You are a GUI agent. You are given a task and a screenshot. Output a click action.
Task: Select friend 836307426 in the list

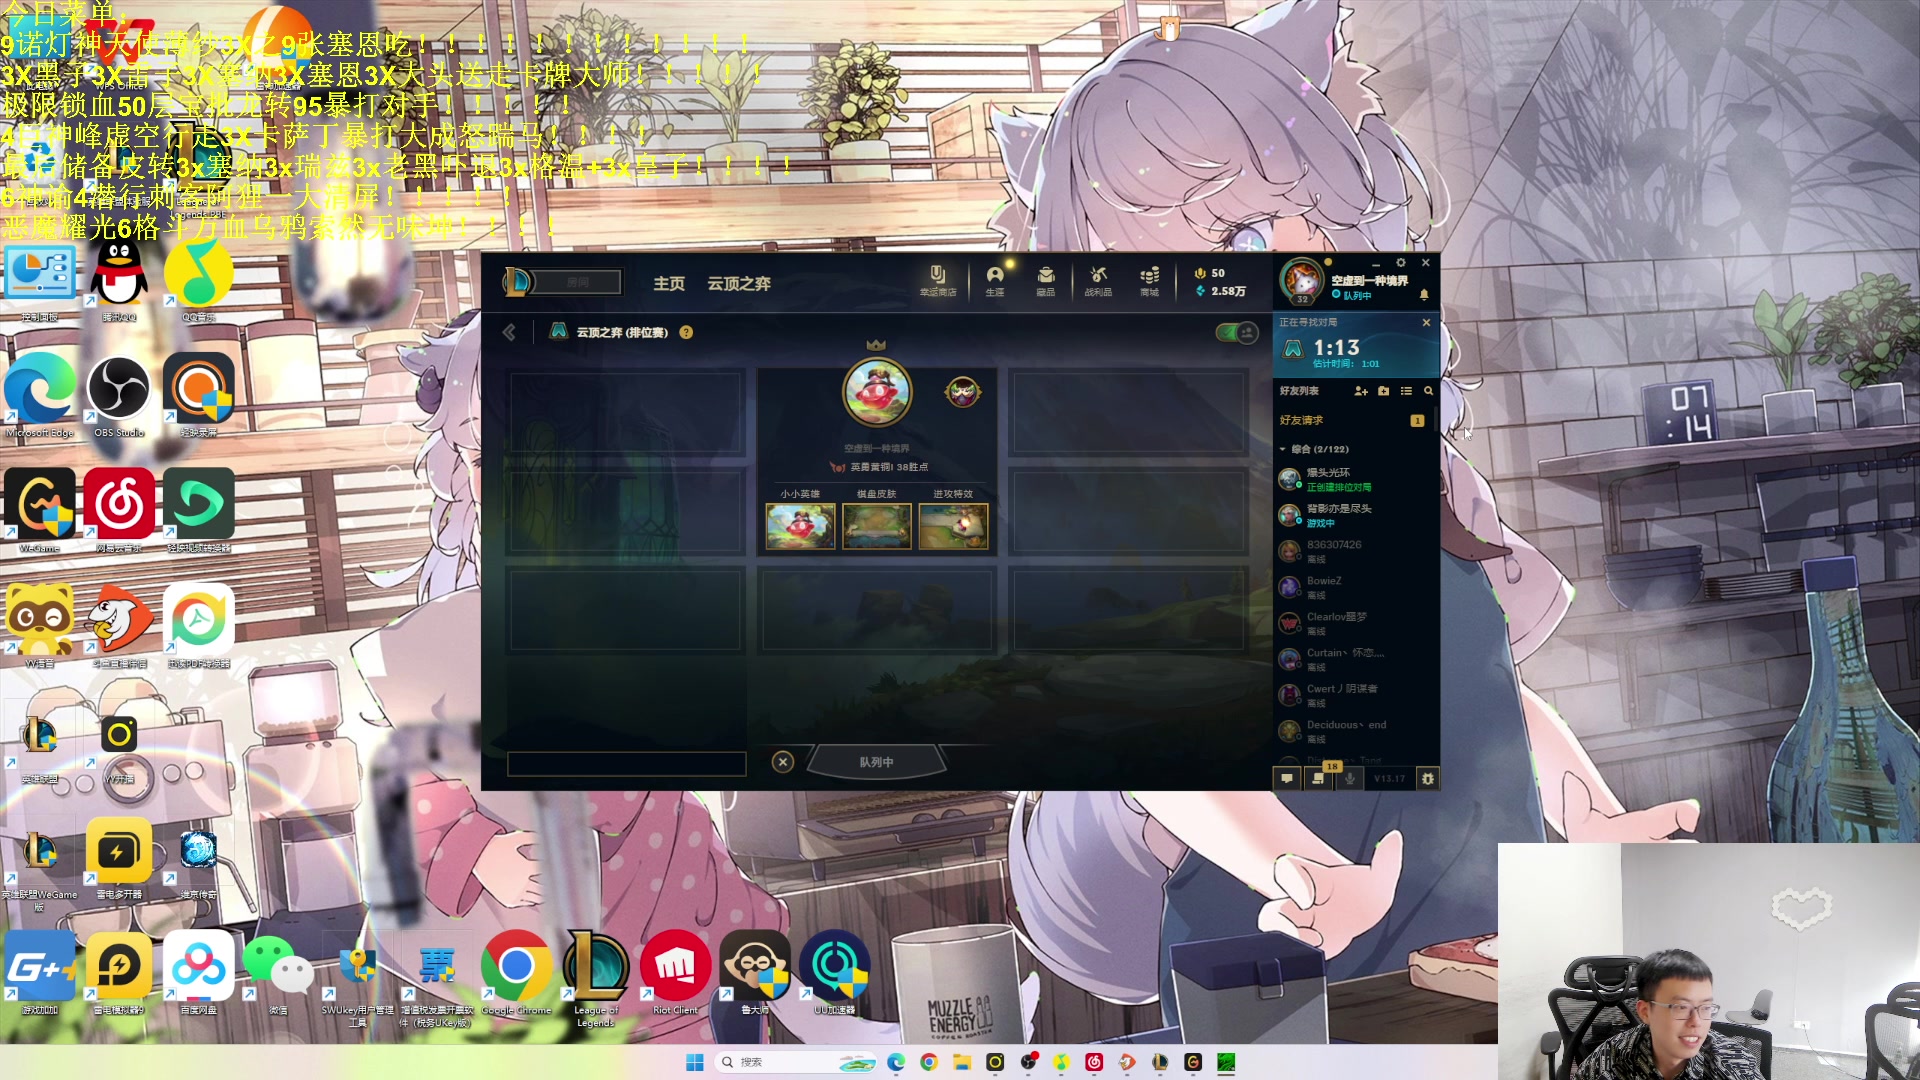(1354, 551)
